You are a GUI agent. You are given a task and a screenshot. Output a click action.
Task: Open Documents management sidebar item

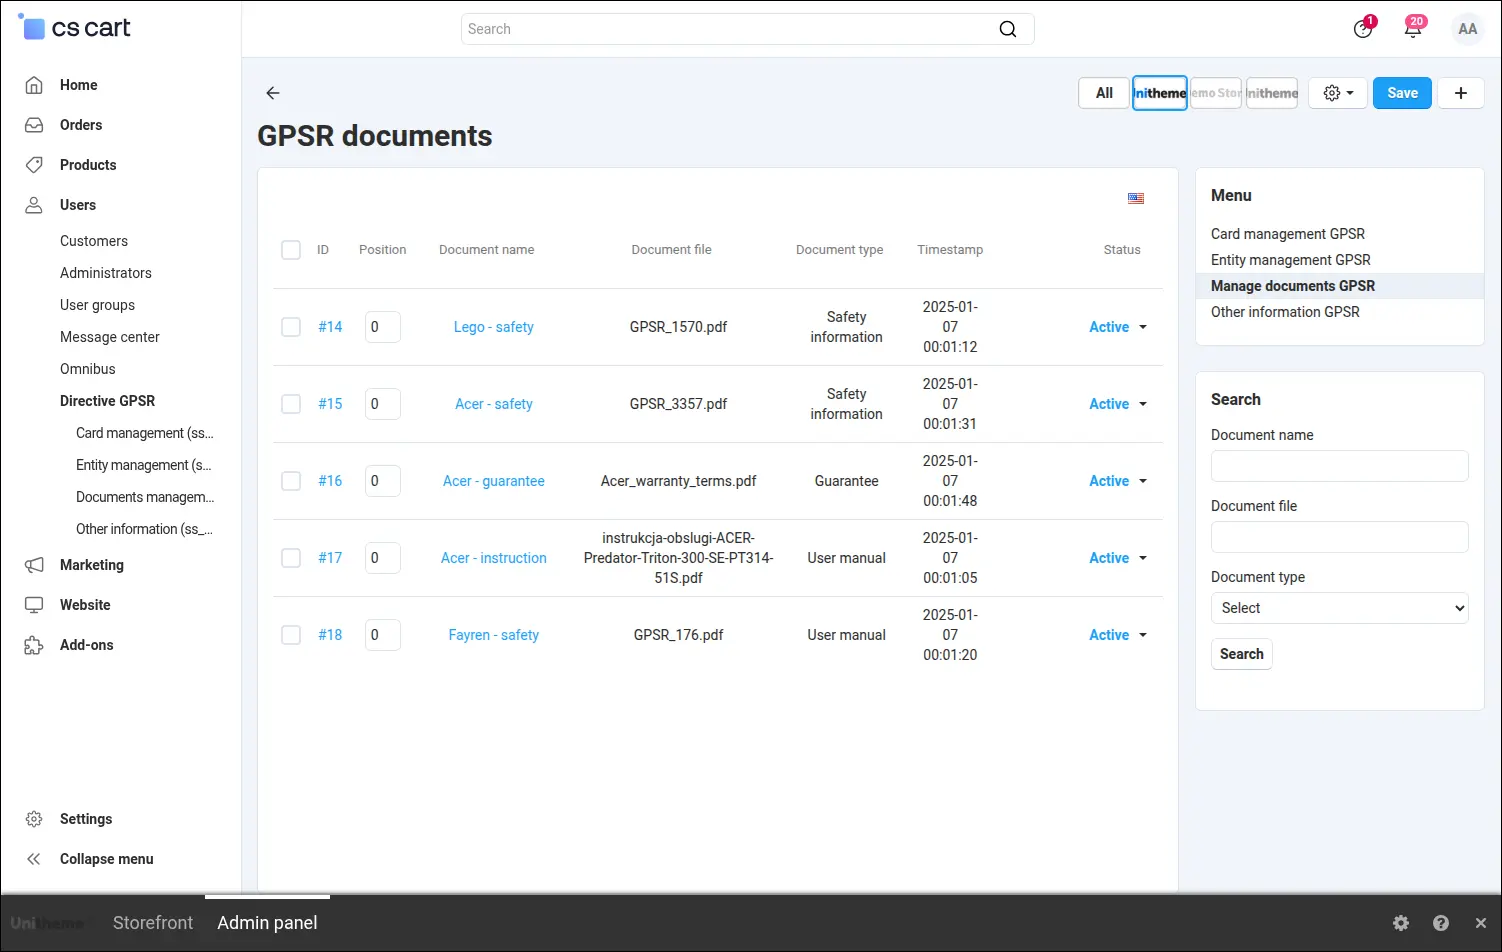(x=145, y=497)
